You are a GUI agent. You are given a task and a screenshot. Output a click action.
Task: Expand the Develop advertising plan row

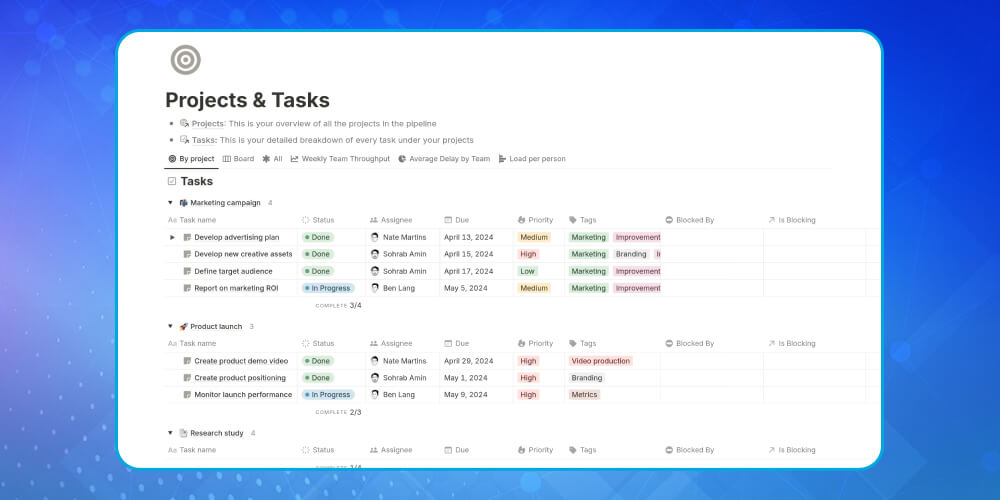tap(172, 237)
